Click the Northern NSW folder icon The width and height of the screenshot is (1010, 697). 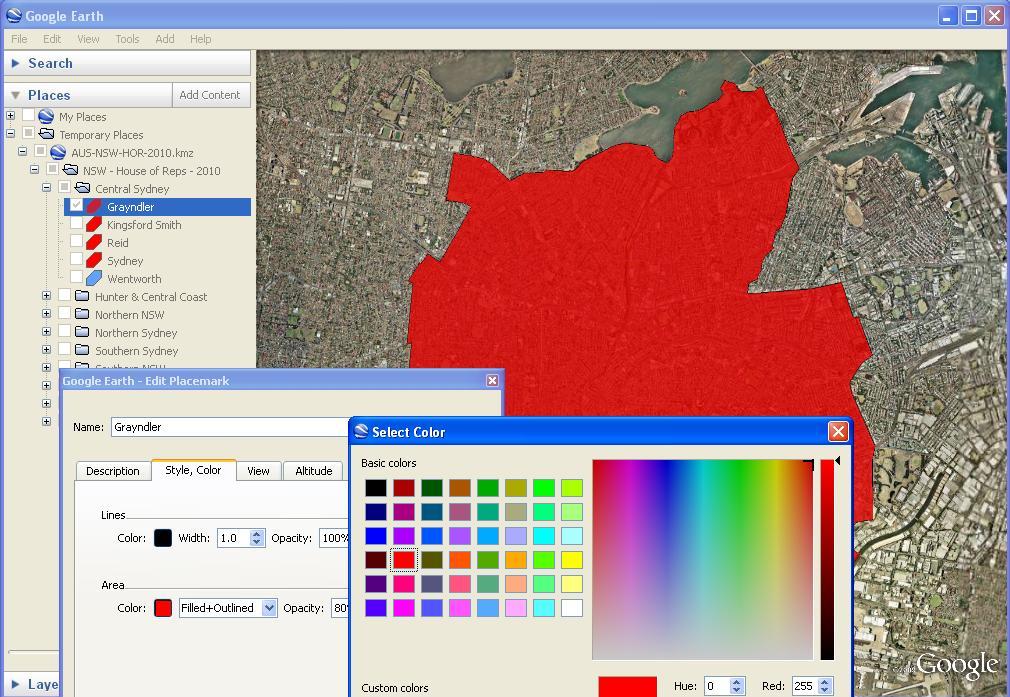pyautogui.click(x=82, y=314)
